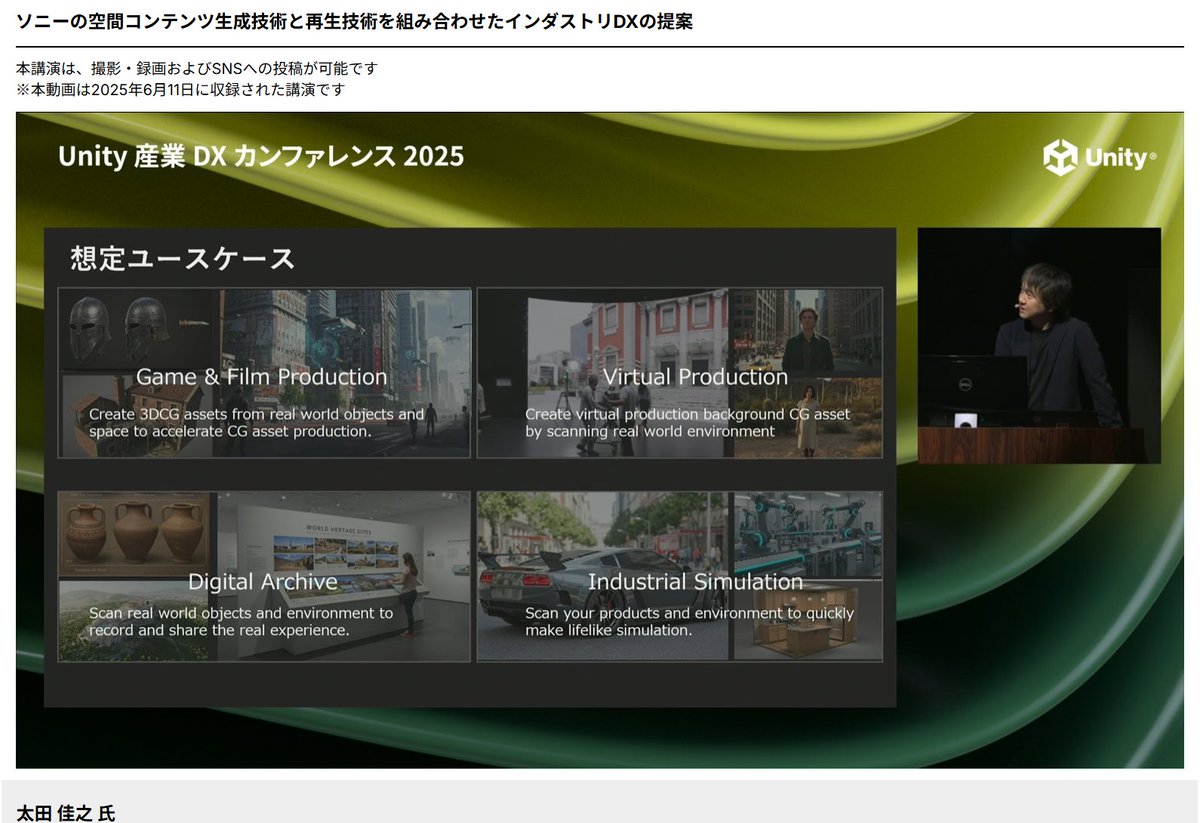This screenshot has width=1200, height=823.
Task: Click the session title about Sony spatial content
Action: pyautogui.click(x=355, y=21)
